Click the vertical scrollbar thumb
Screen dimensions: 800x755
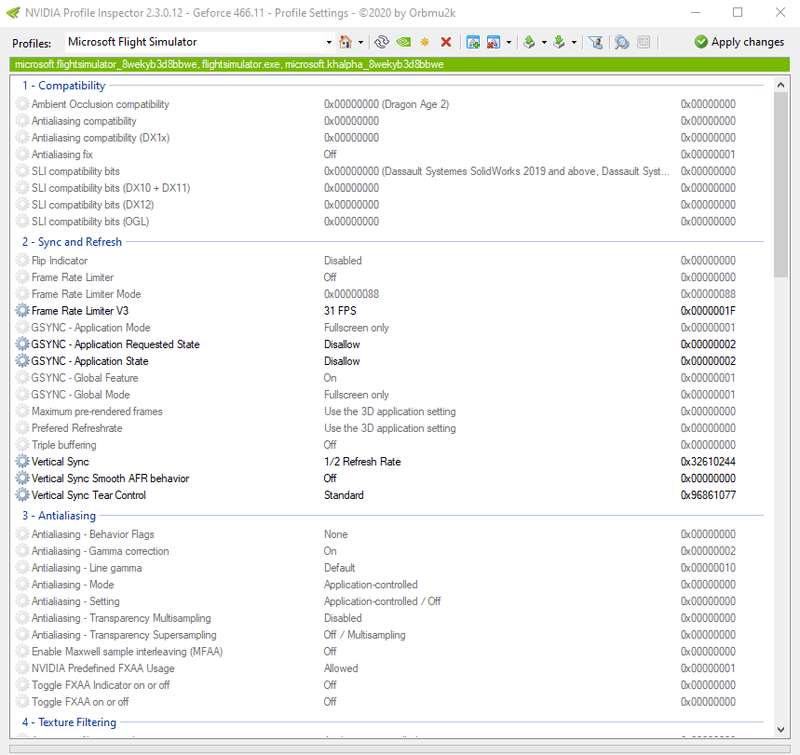781,185
